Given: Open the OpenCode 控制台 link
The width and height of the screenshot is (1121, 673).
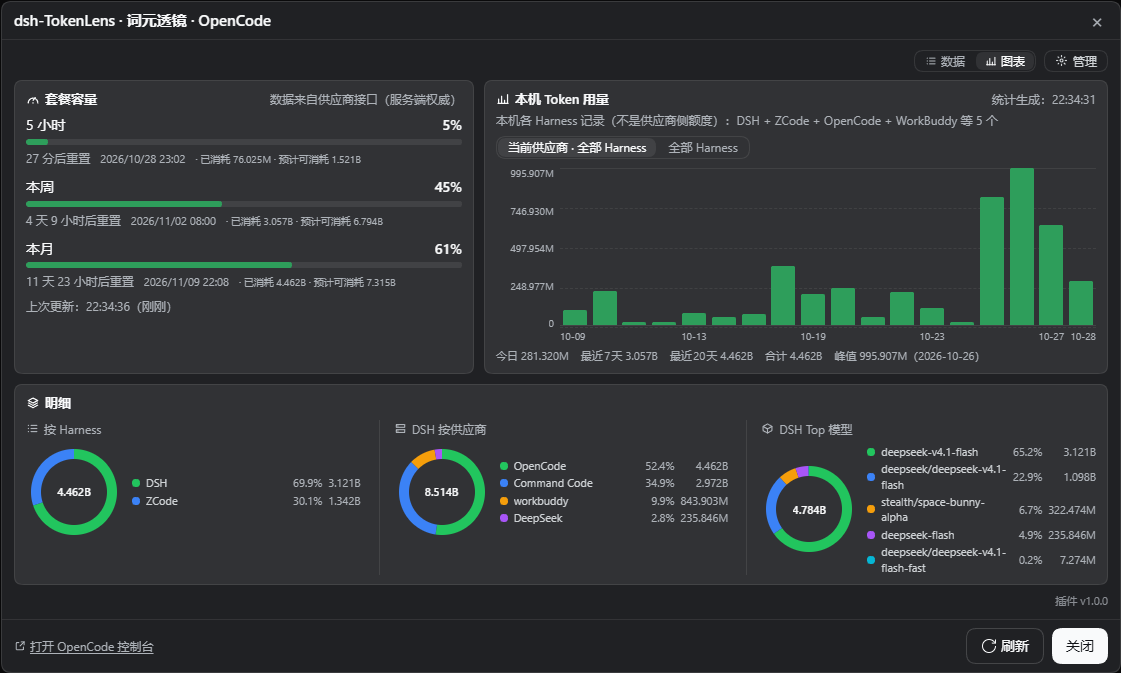Looking at the screenshot, I should pyautogui.click(x=92, y=647).
